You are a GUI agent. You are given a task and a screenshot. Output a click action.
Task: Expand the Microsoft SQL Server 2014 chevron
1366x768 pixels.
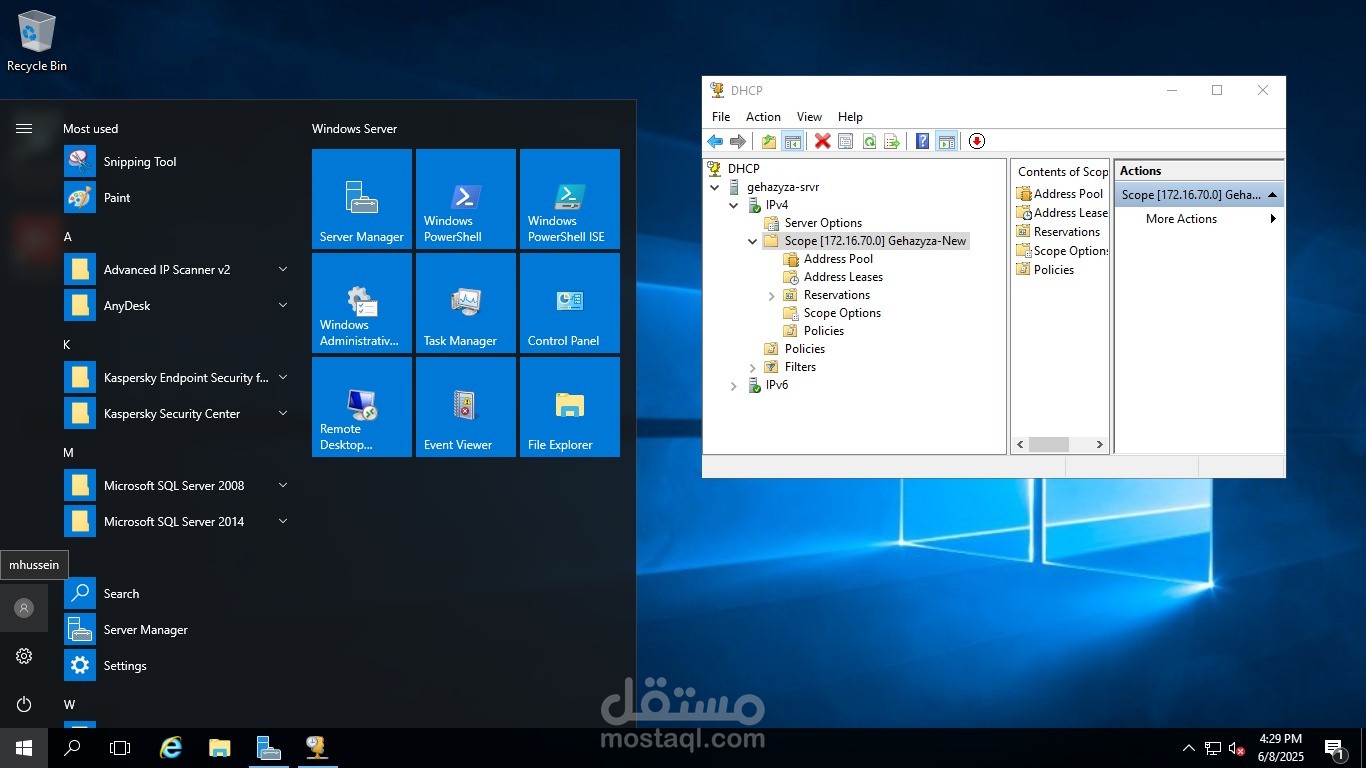(x=283, y=521)
